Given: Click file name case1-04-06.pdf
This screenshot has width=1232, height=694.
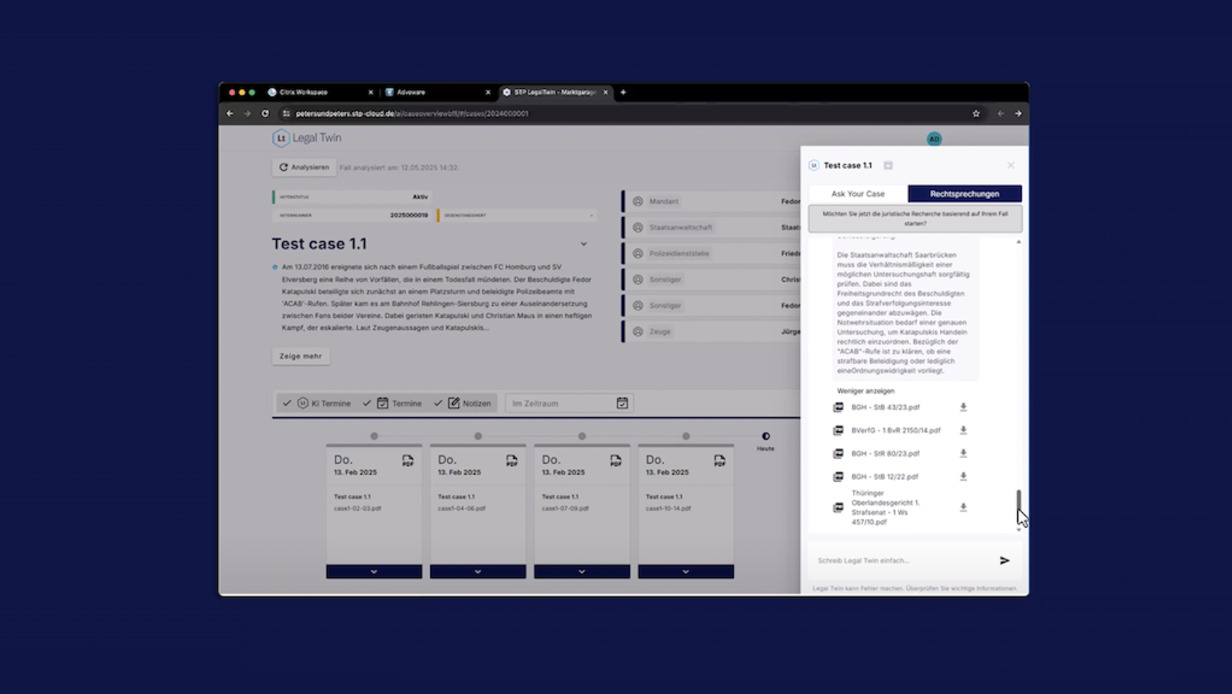Looking at the screenshot, I should 462,508.
